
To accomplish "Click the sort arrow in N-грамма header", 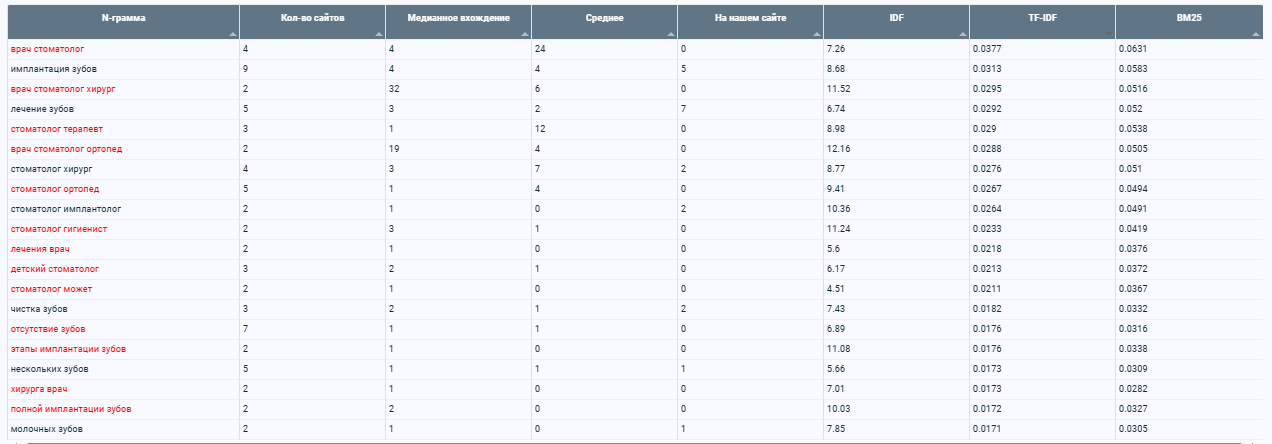I will (233, 34).
